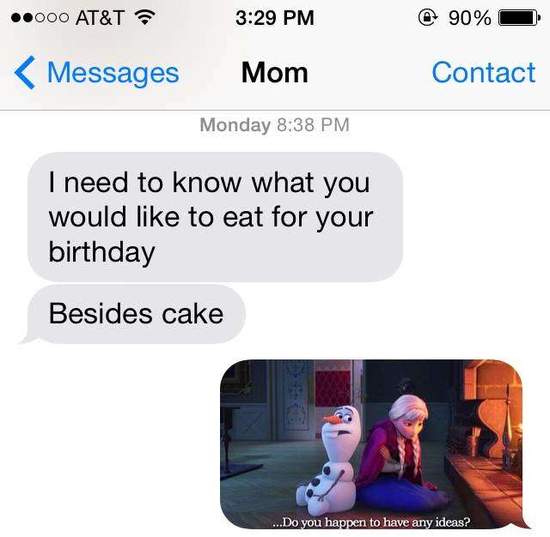
Task: Tap the 3:29 PM clock
Action: point(275,18)
